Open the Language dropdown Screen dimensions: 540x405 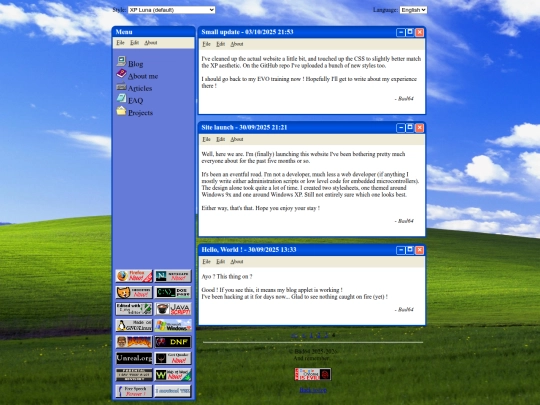tap(413, 10)
